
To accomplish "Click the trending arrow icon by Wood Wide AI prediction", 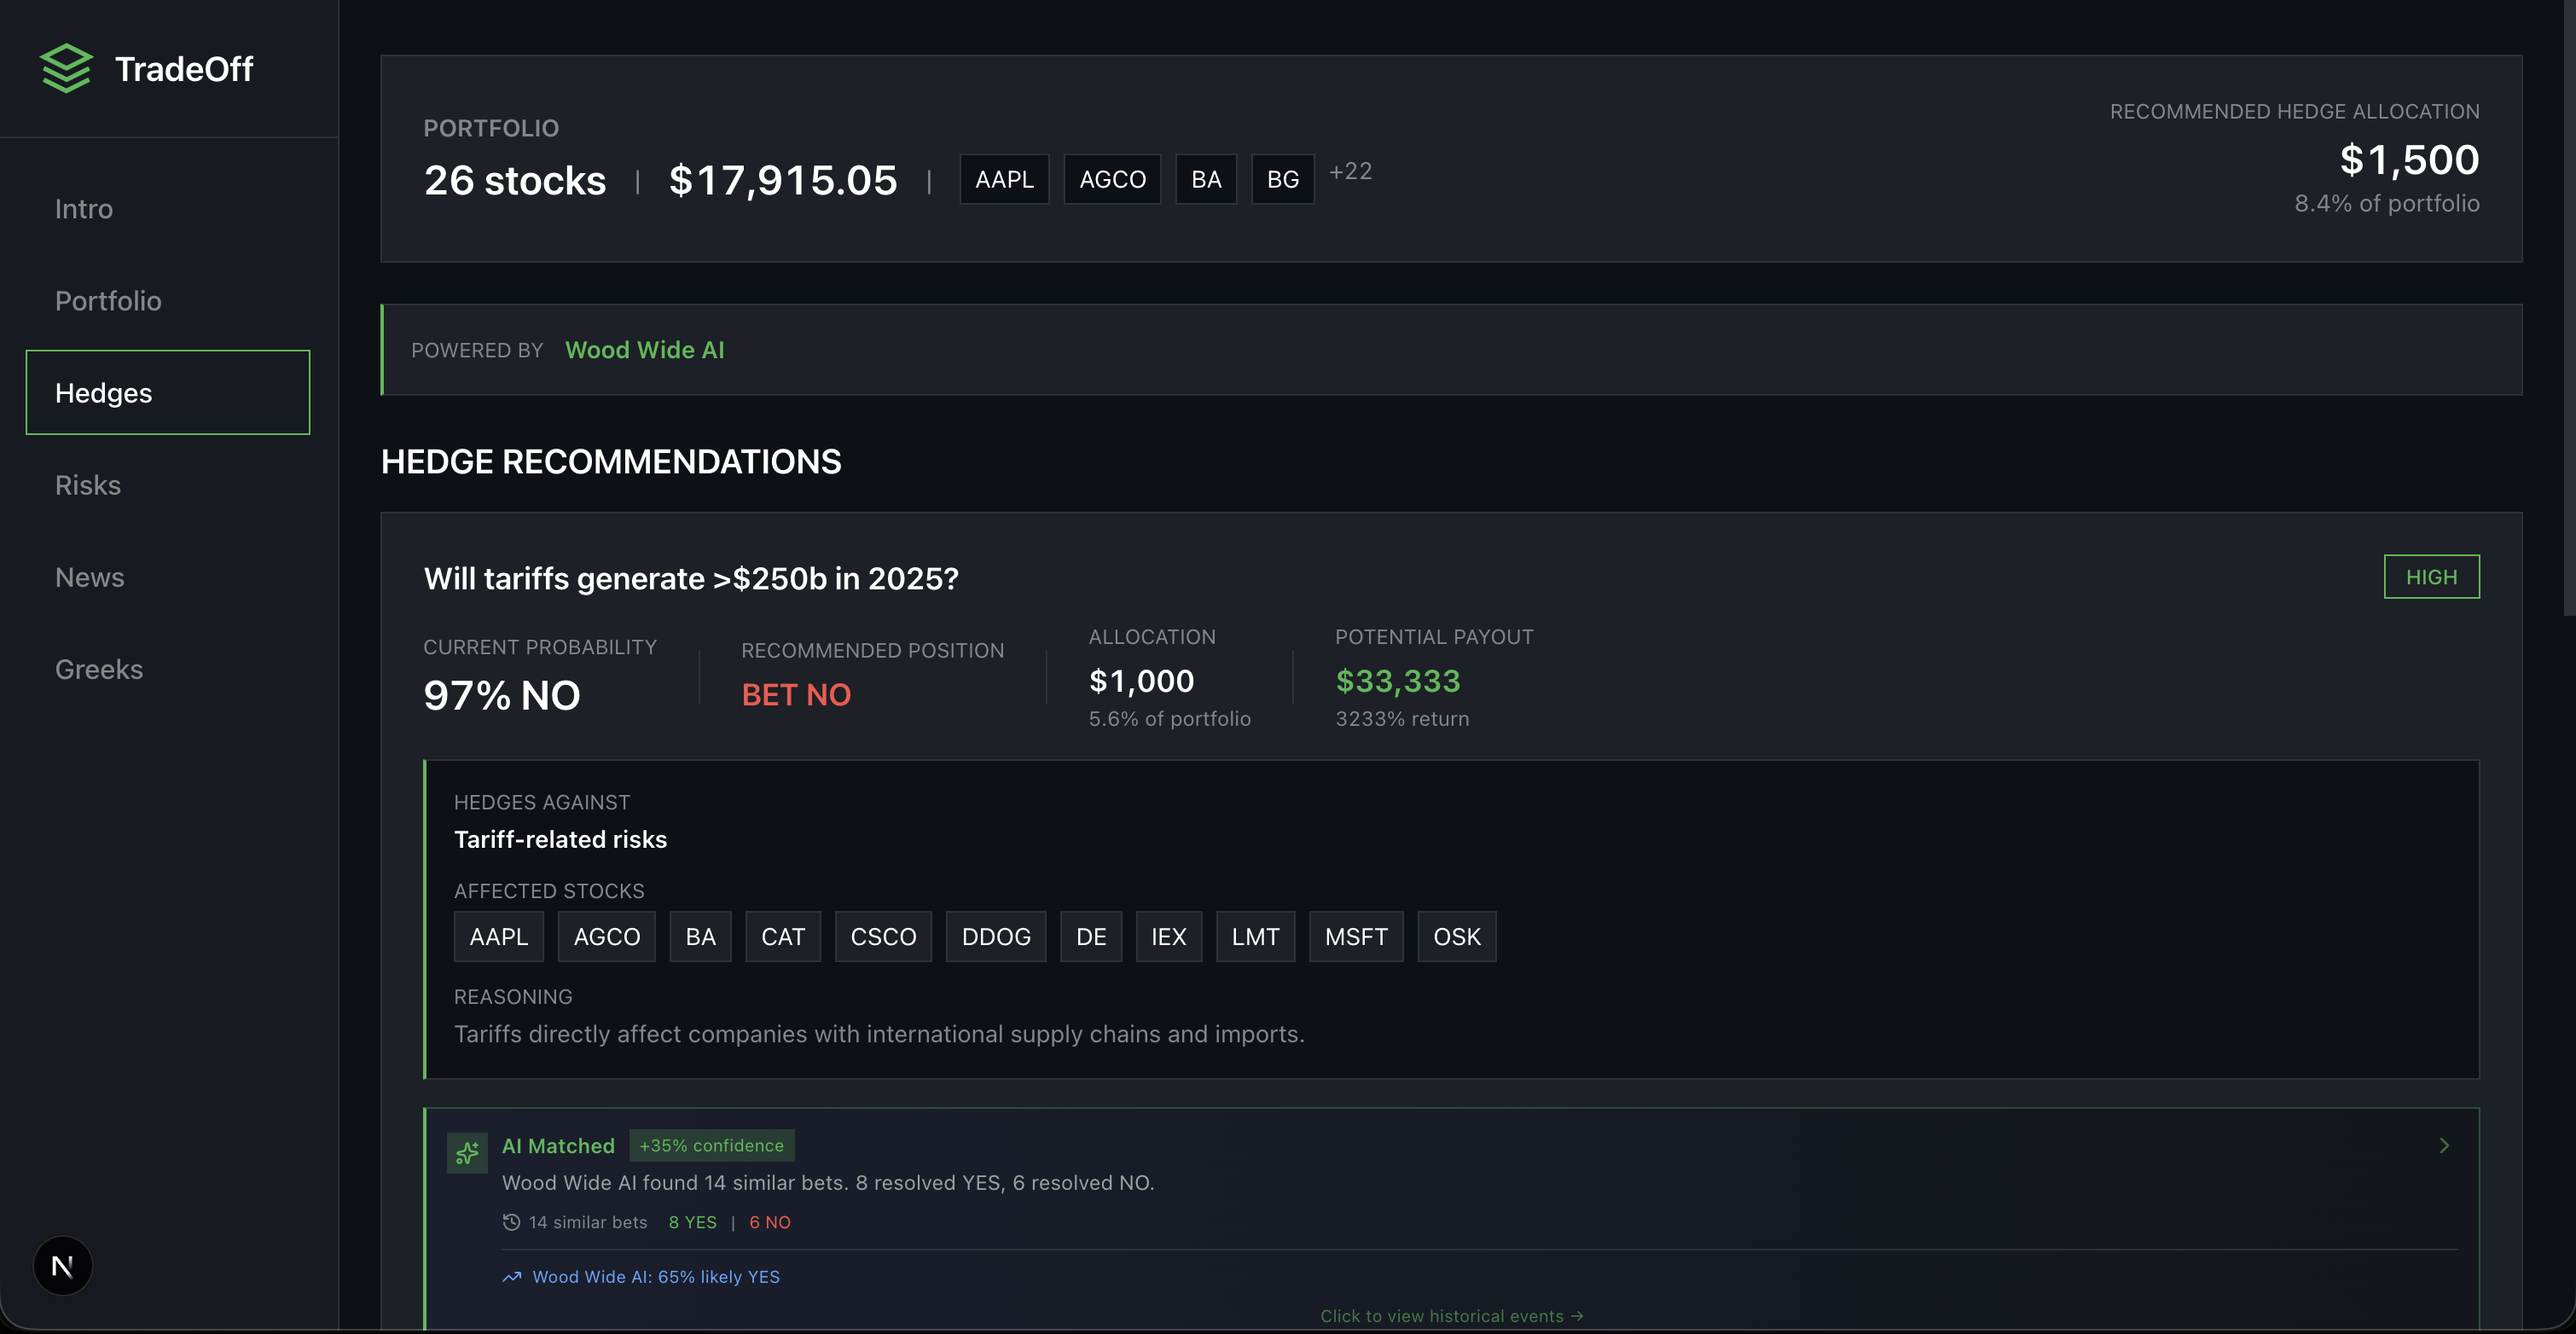I will click(512, 1277).
